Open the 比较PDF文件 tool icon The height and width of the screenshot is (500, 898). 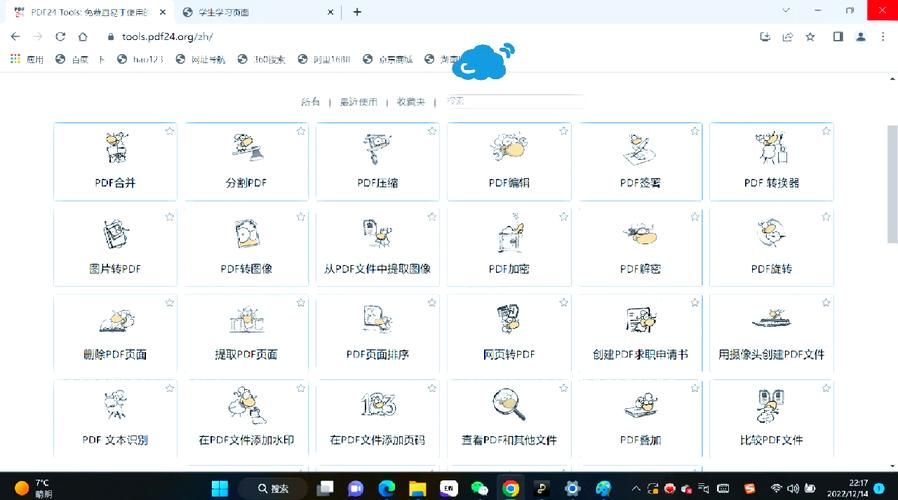[x=771, y=405]
